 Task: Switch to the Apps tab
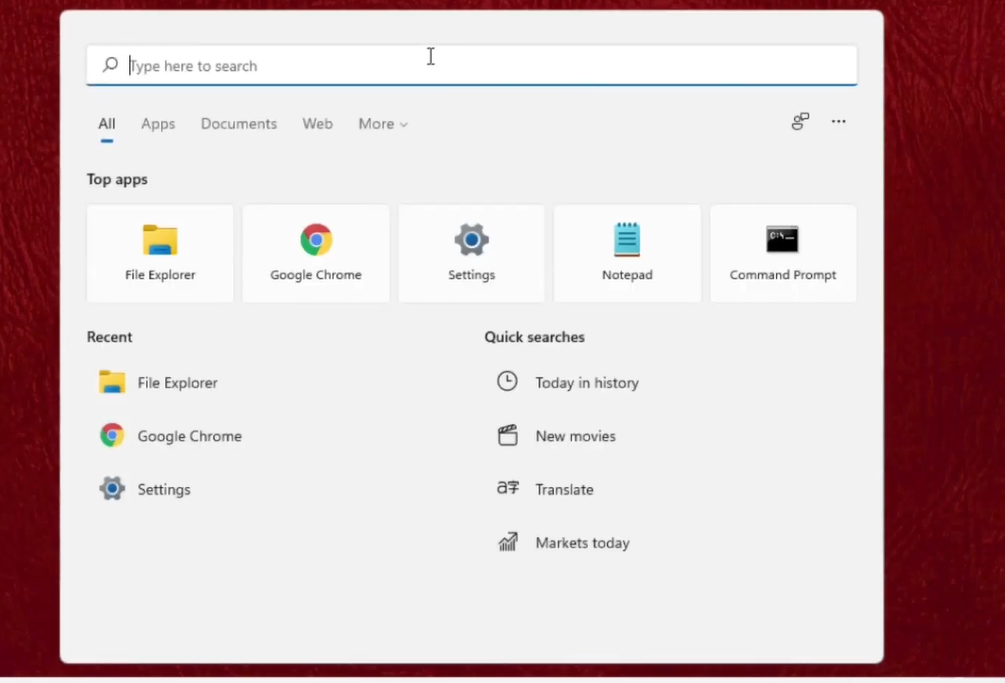pos(158,124)
